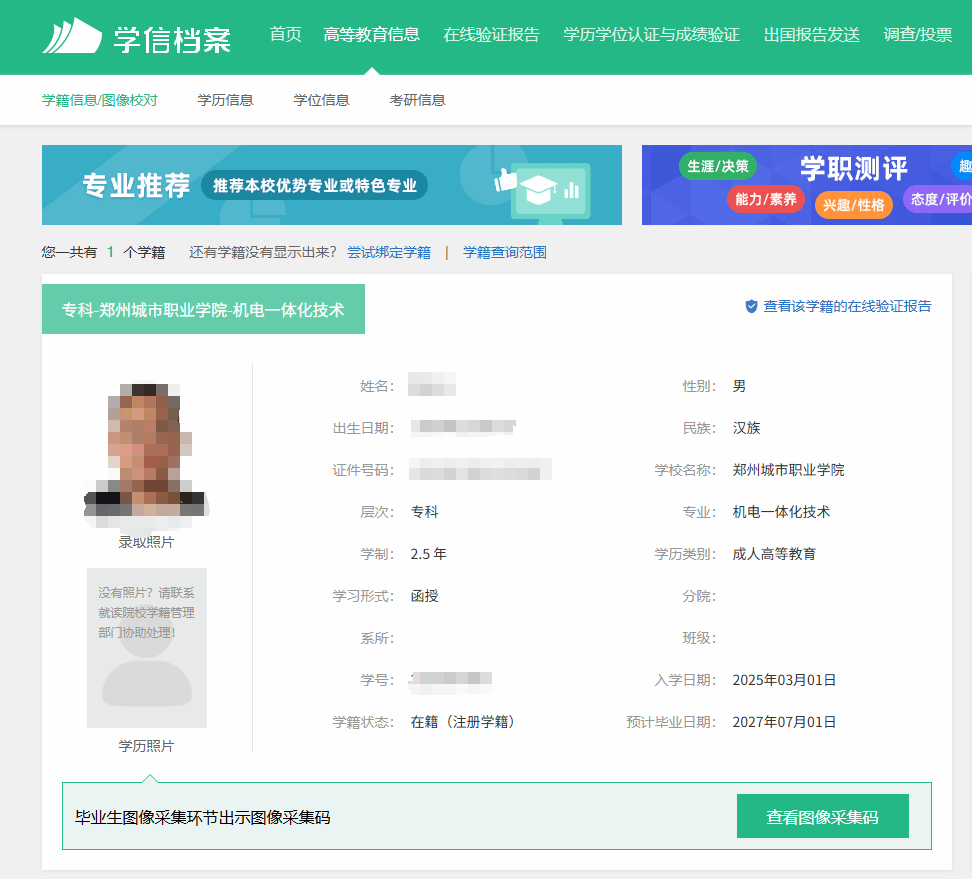Switch to the 学位信息 tab
Image resolution: width=972 pixels, height=879 pixels.
[321, 100]
